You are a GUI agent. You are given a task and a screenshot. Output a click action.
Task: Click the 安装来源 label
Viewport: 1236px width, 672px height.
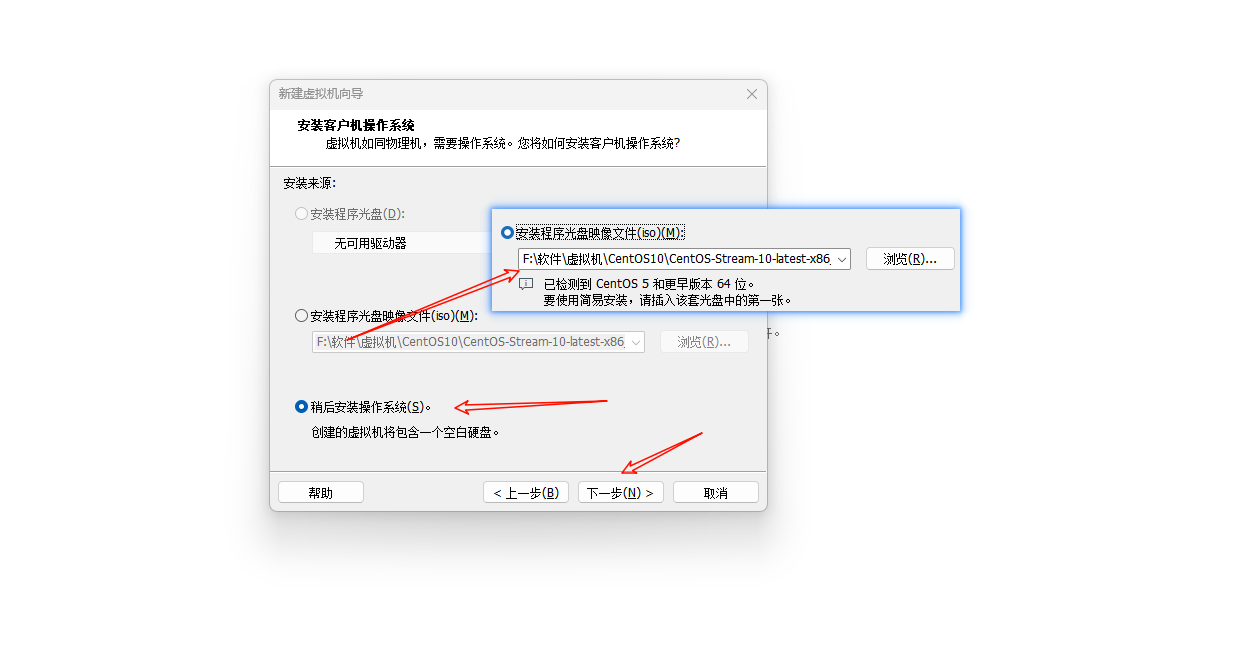tap(309, 184)
